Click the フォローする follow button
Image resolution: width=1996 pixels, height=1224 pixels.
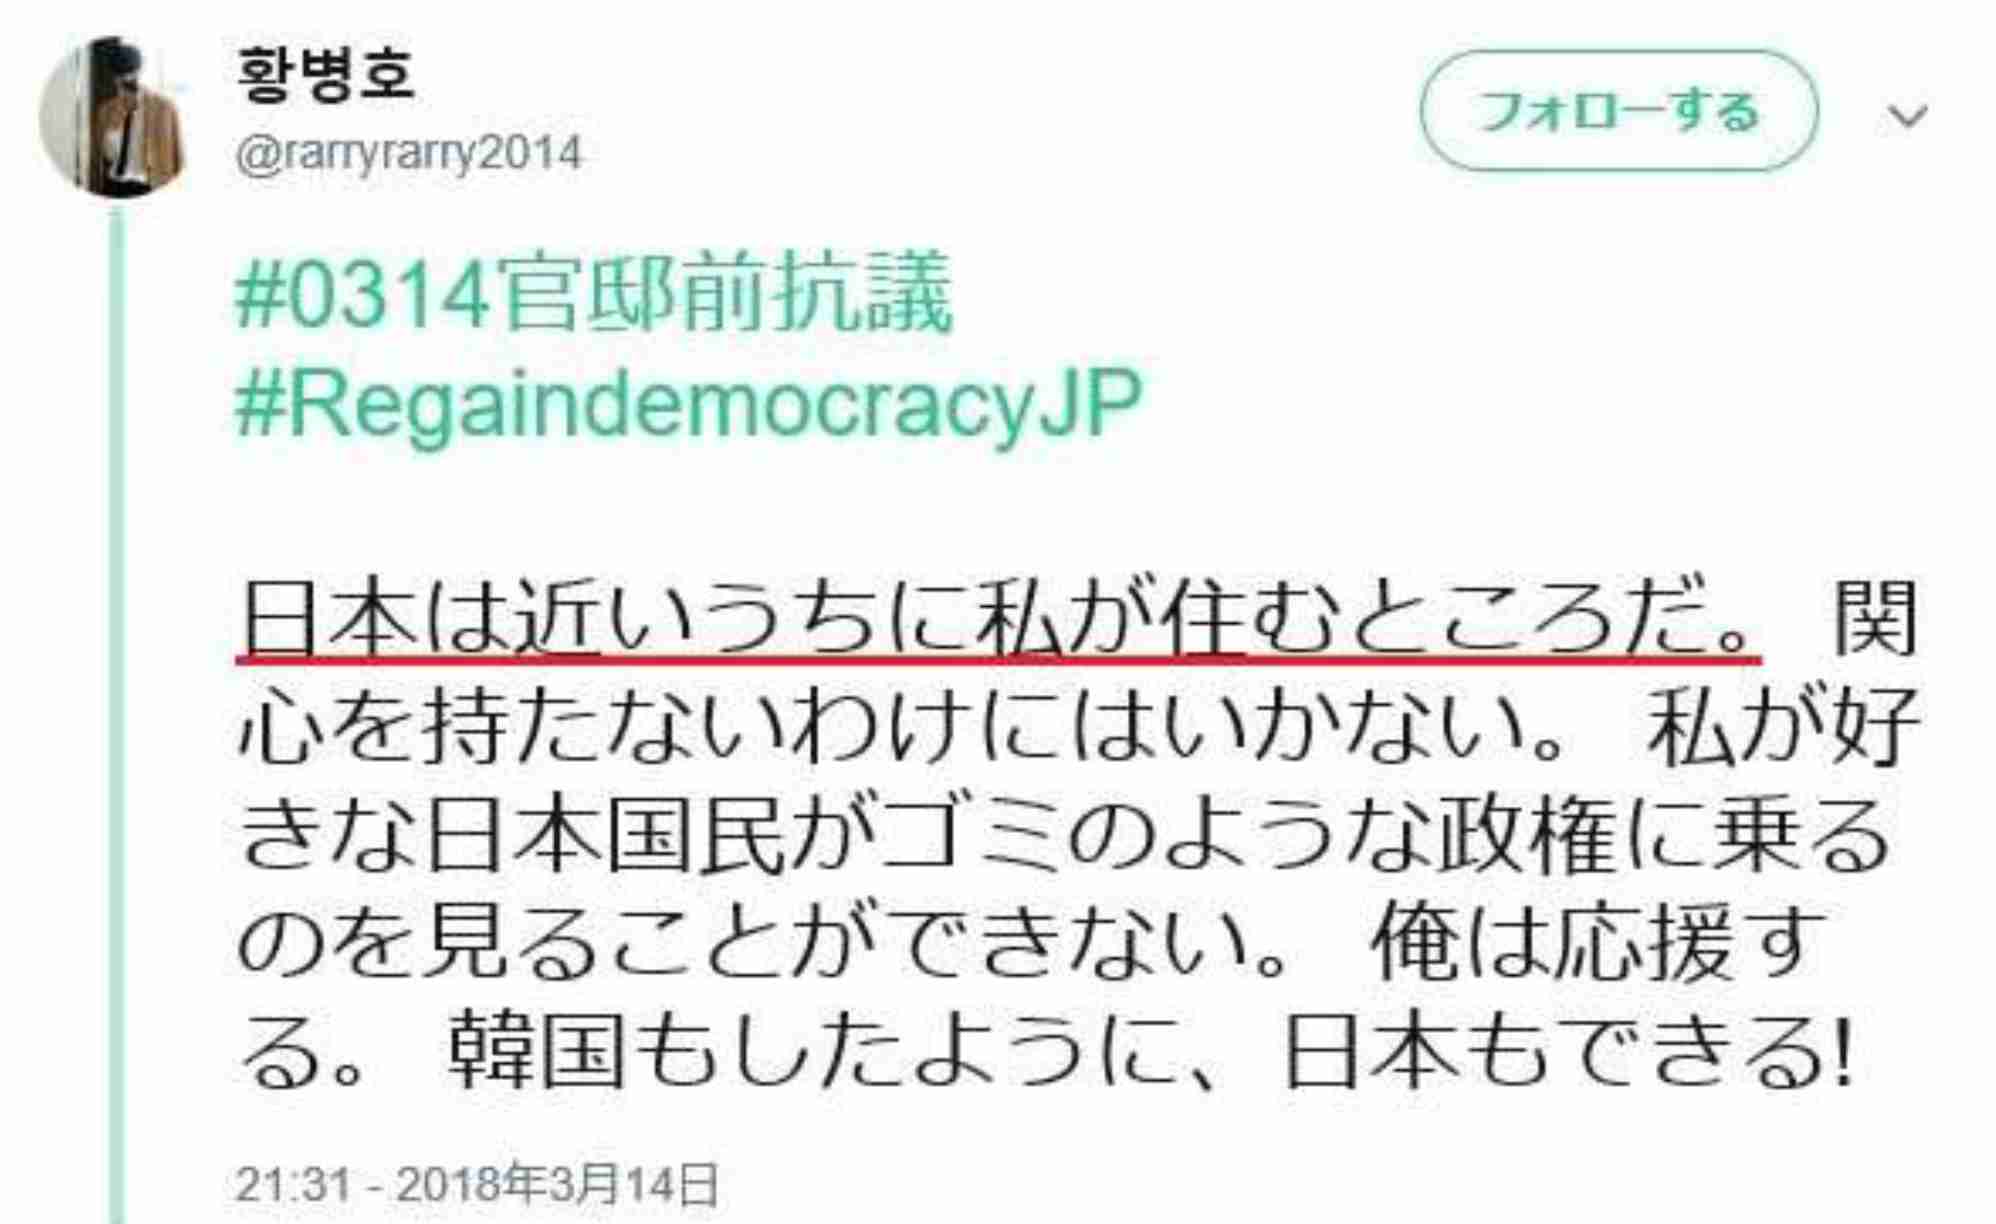[1618, 111]
